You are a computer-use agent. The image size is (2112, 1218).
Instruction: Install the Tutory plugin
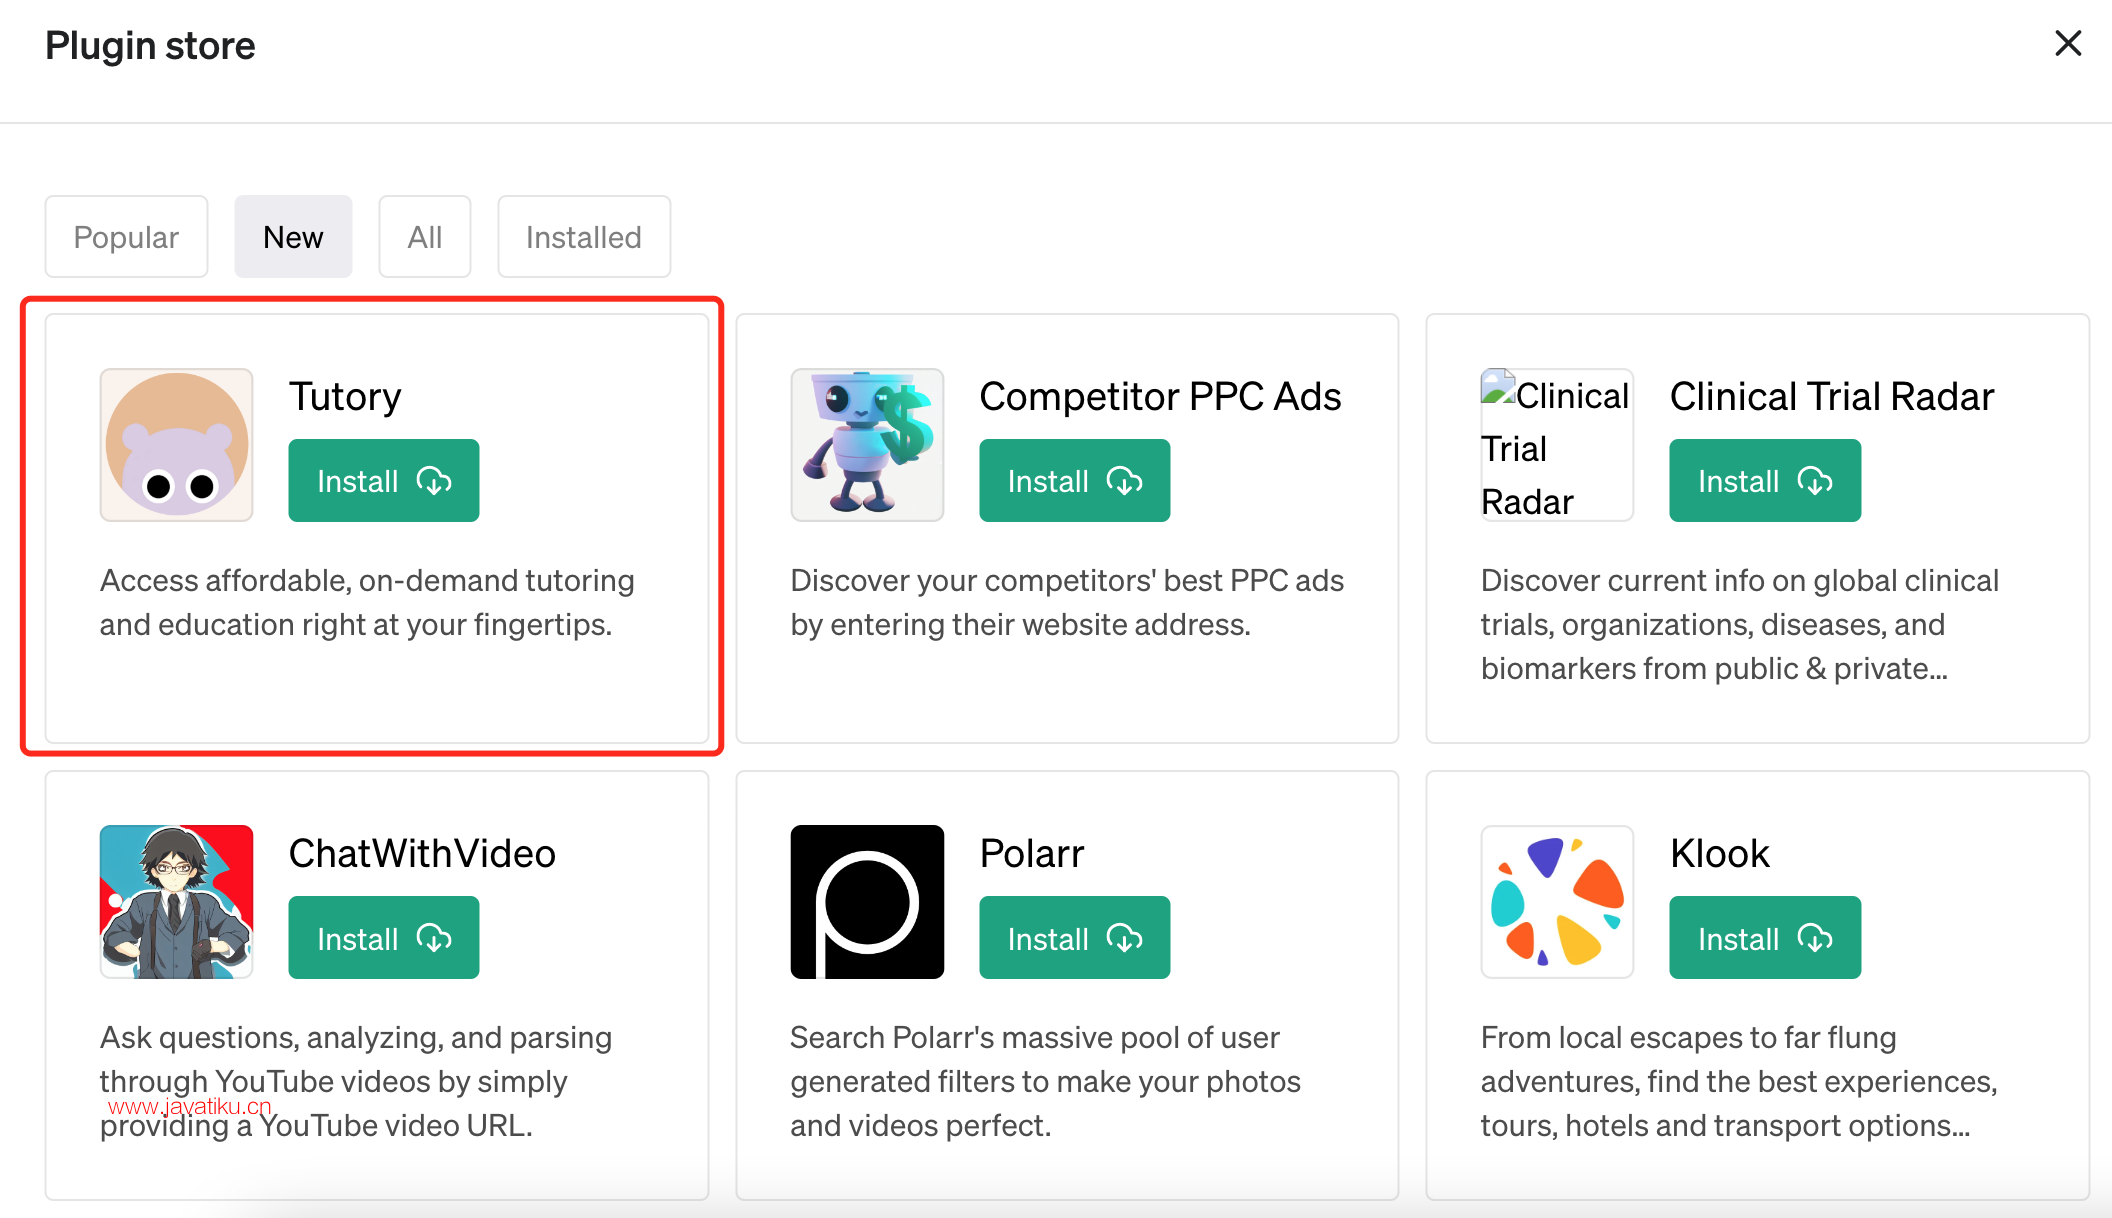[384, 481]
